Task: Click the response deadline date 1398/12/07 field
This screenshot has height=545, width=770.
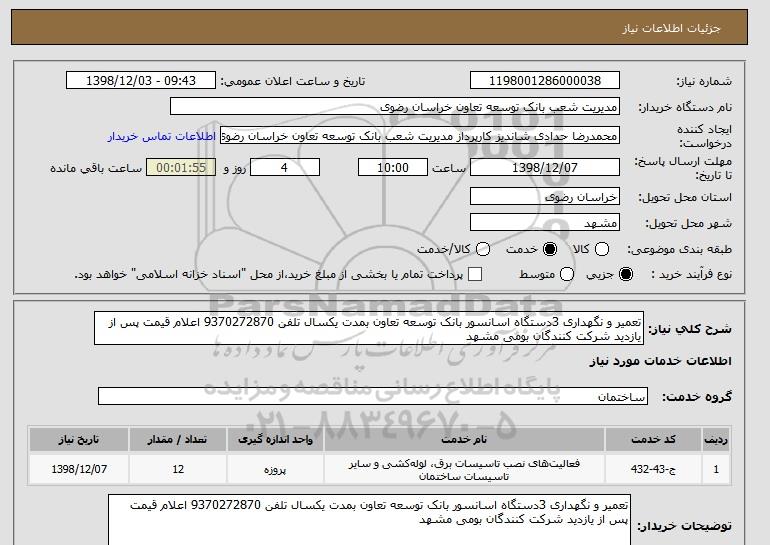Action: click(545, 167)
